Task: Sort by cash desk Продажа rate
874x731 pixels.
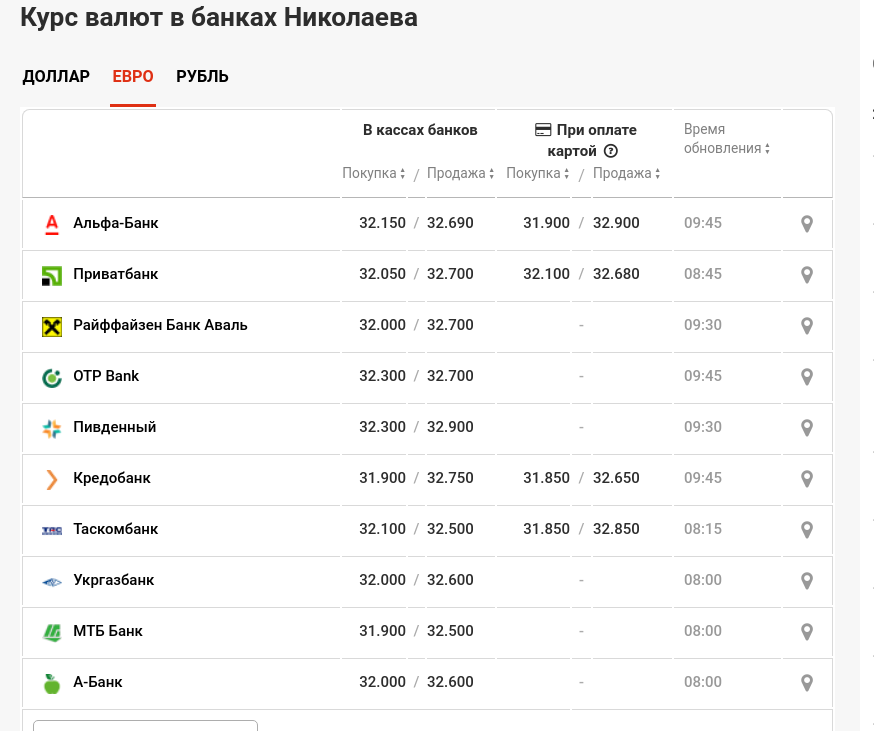Action: [460, 173]
